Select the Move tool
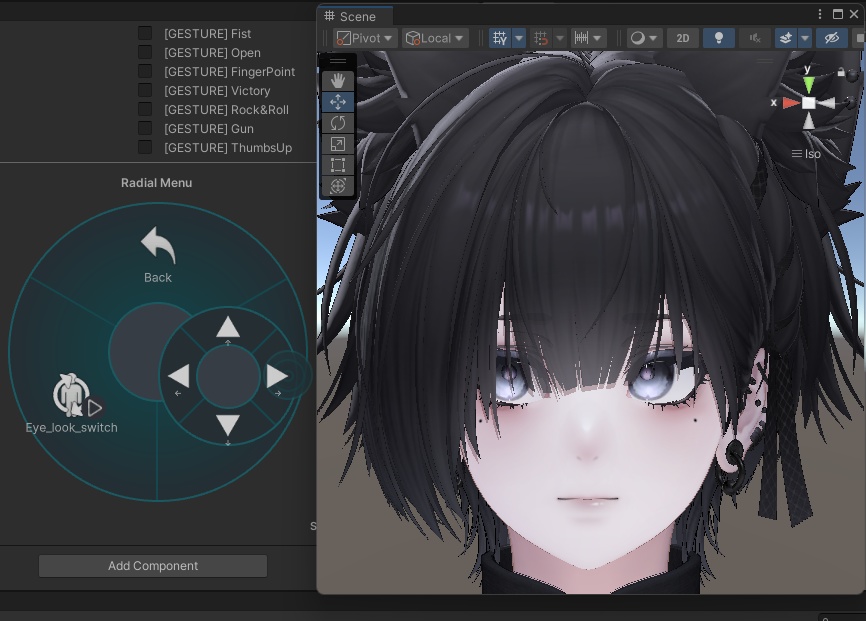Viewport: 866px width, 621px height. pyautogui.click(x=338, y=100)
